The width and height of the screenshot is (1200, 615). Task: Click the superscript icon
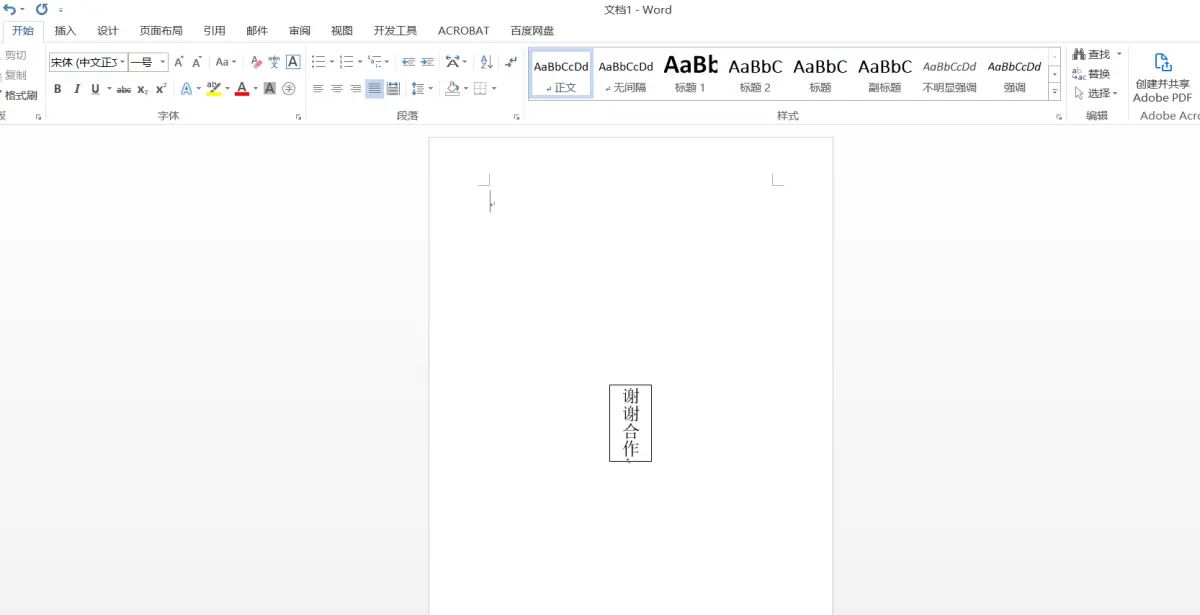click(160, 88)
